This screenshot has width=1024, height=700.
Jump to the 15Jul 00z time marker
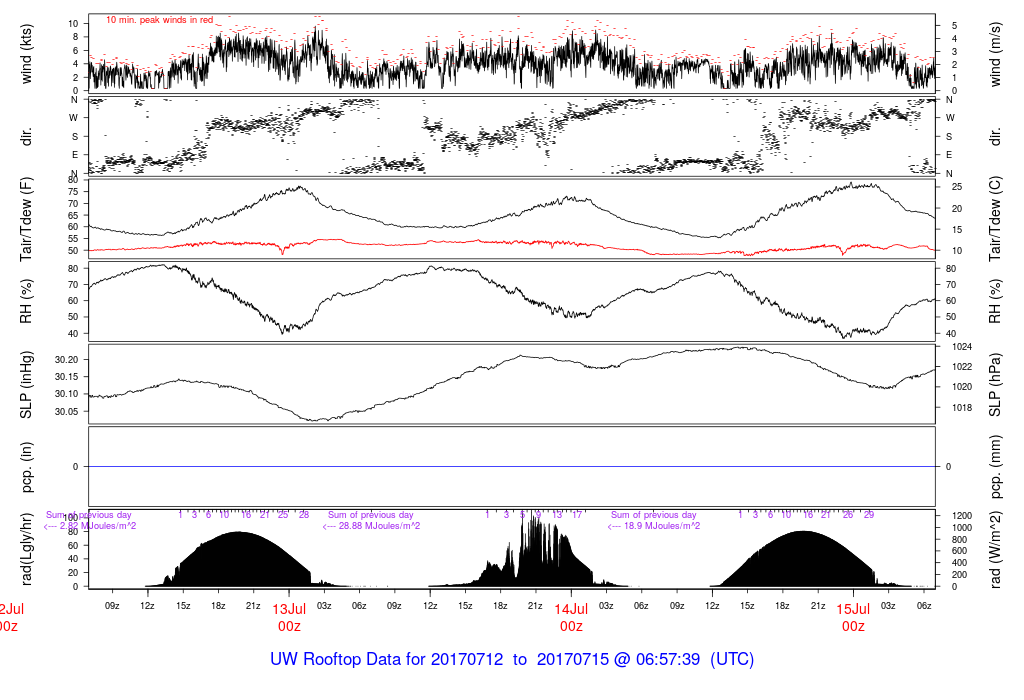point(853,617)
